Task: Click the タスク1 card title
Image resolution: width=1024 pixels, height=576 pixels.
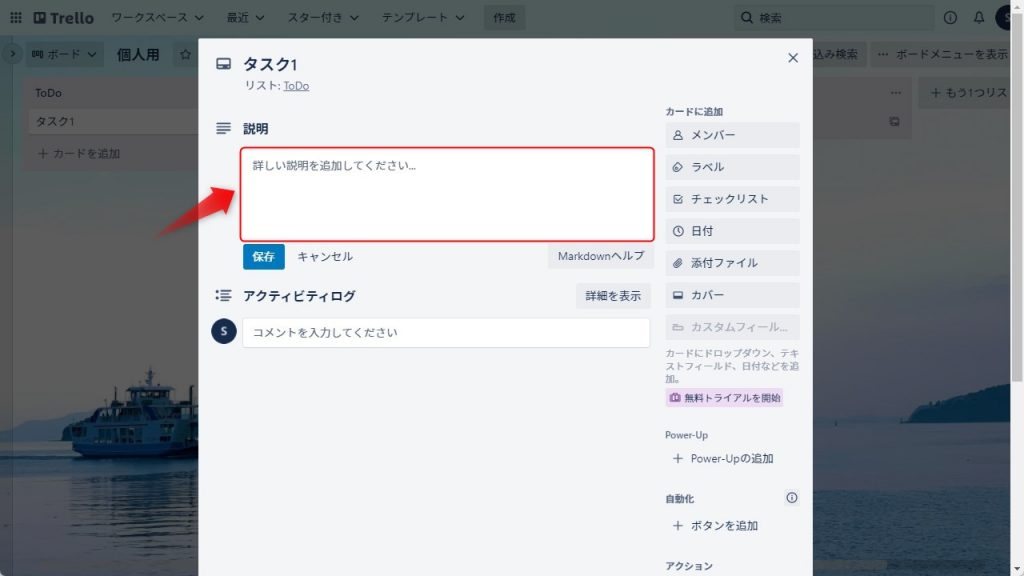Action: pos(270,64)
